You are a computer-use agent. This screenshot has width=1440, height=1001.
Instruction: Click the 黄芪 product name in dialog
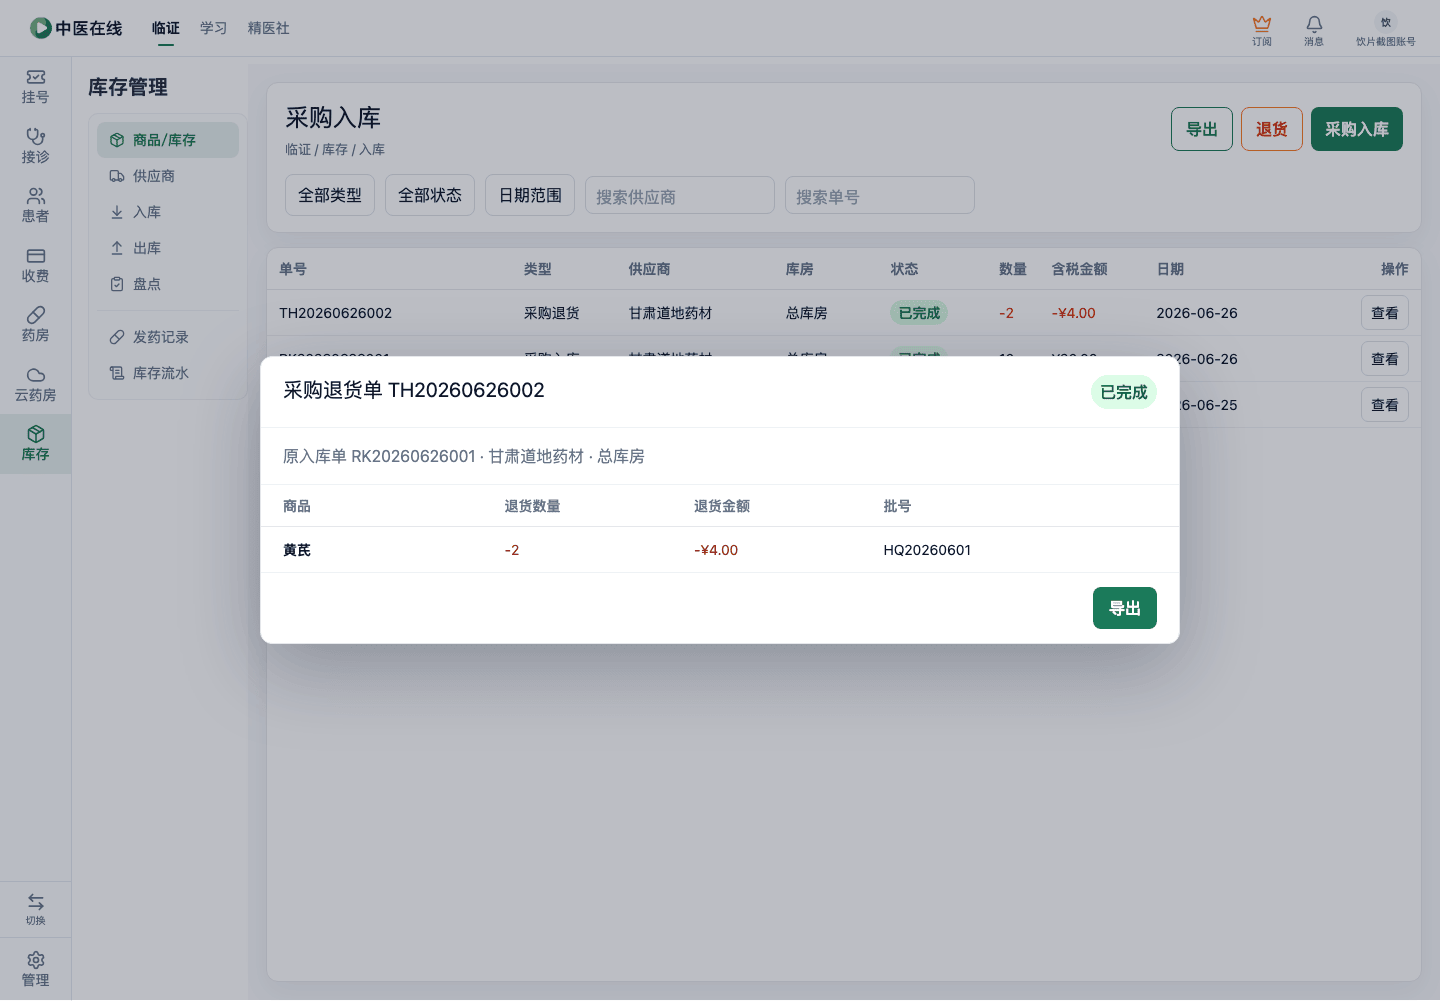pyautogui.click(x=297, y=550)
